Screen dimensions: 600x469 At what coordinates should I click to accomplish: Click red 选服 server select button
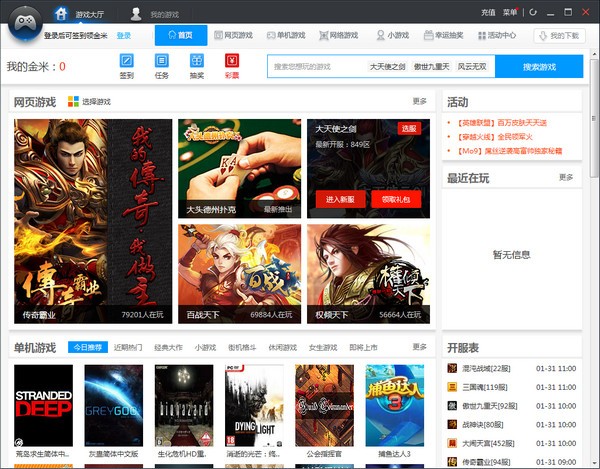(x=409, y=128)
